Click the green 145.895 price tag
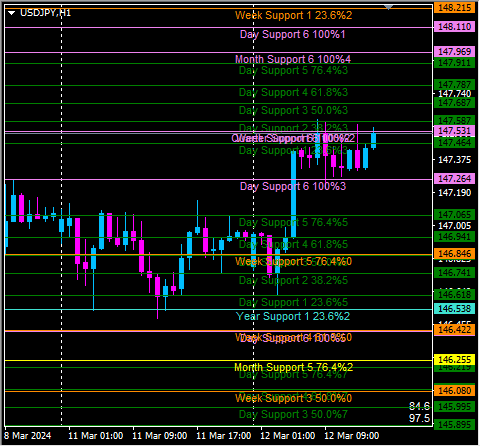480x447 pixels. [x=455, y=425]
